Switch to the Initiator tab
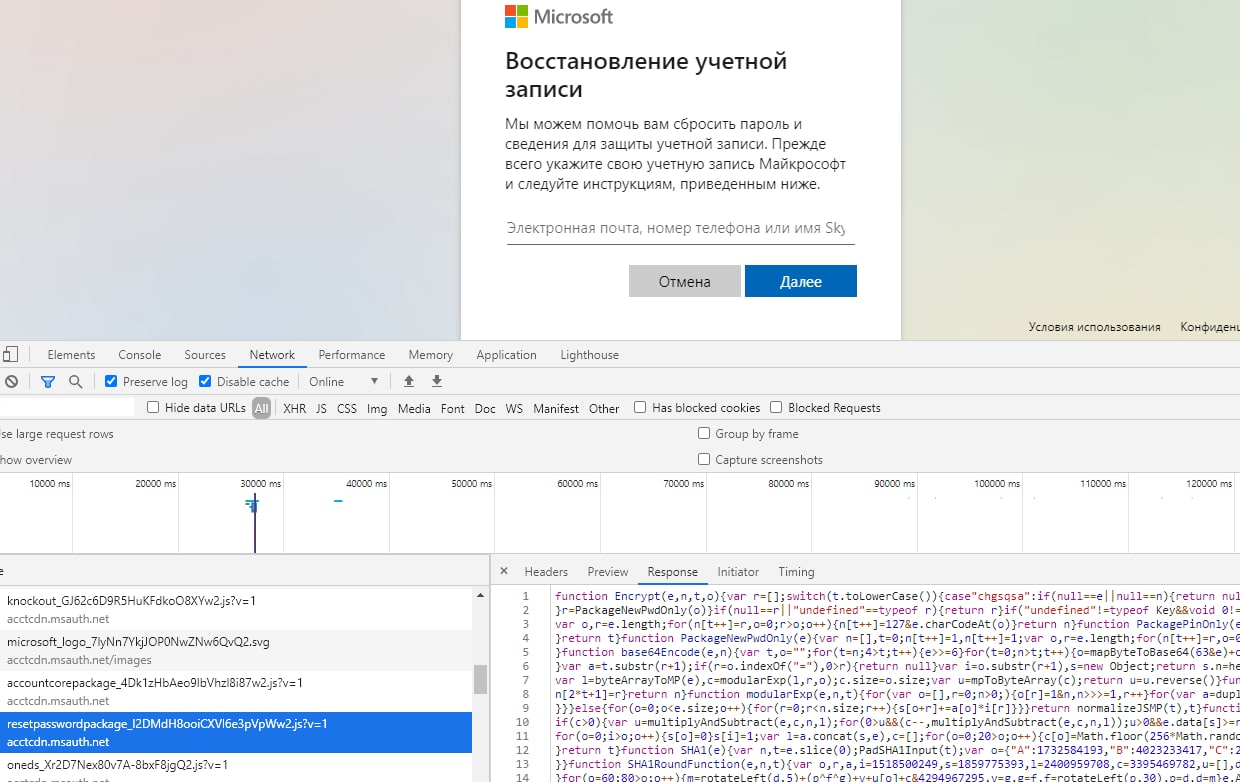 (x=738, y=571)
